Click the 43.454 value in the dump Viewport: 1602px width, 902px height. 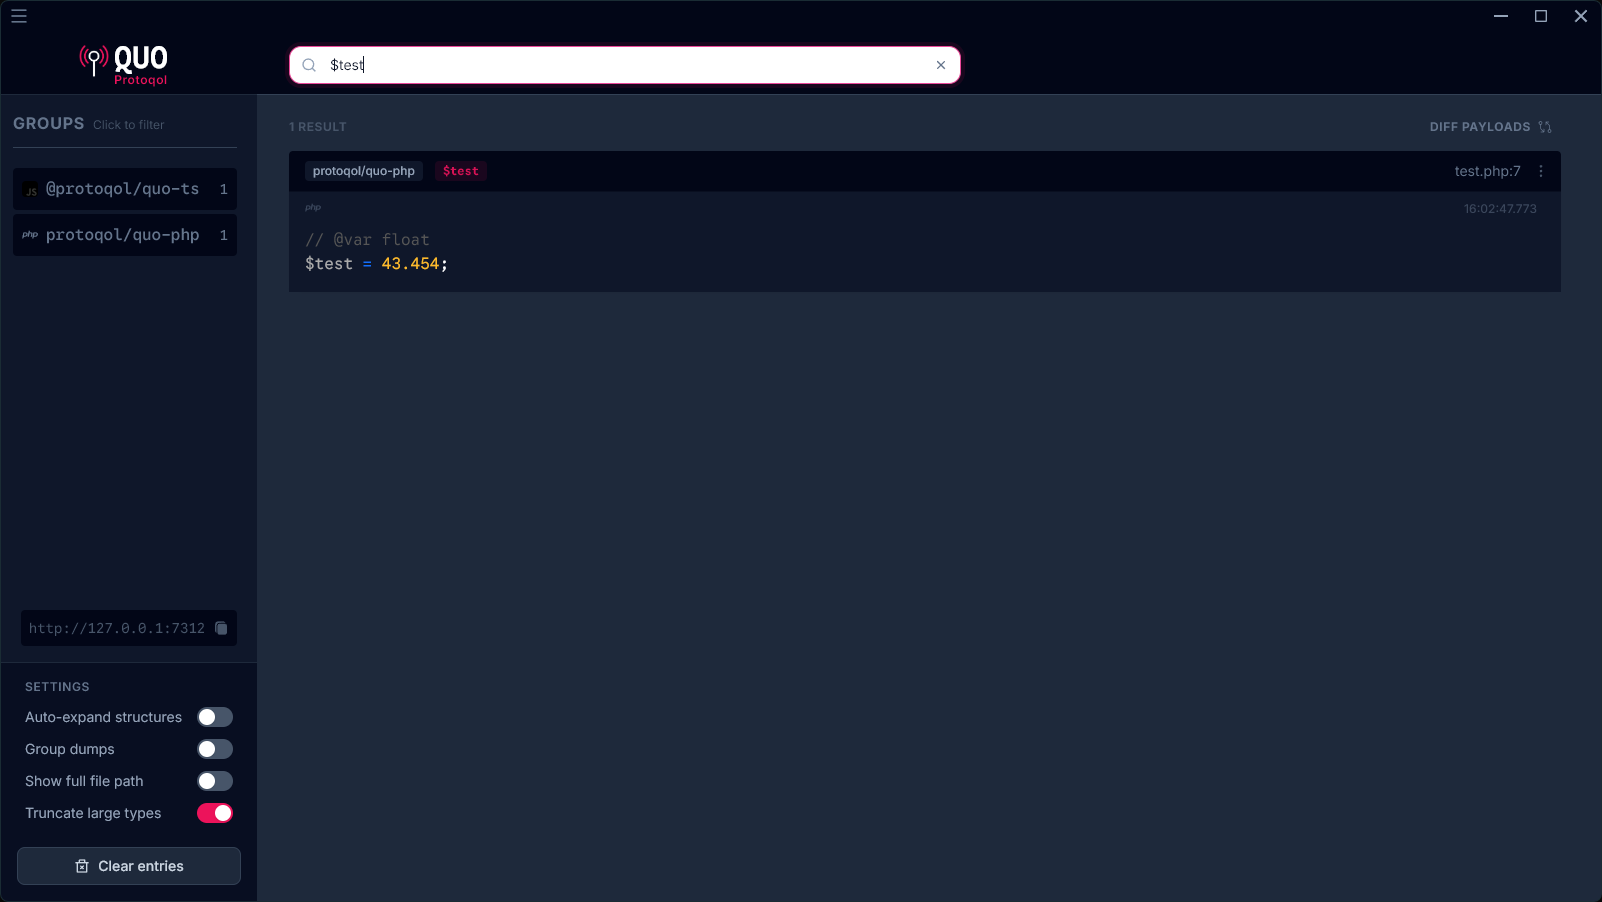pos(410,264)
